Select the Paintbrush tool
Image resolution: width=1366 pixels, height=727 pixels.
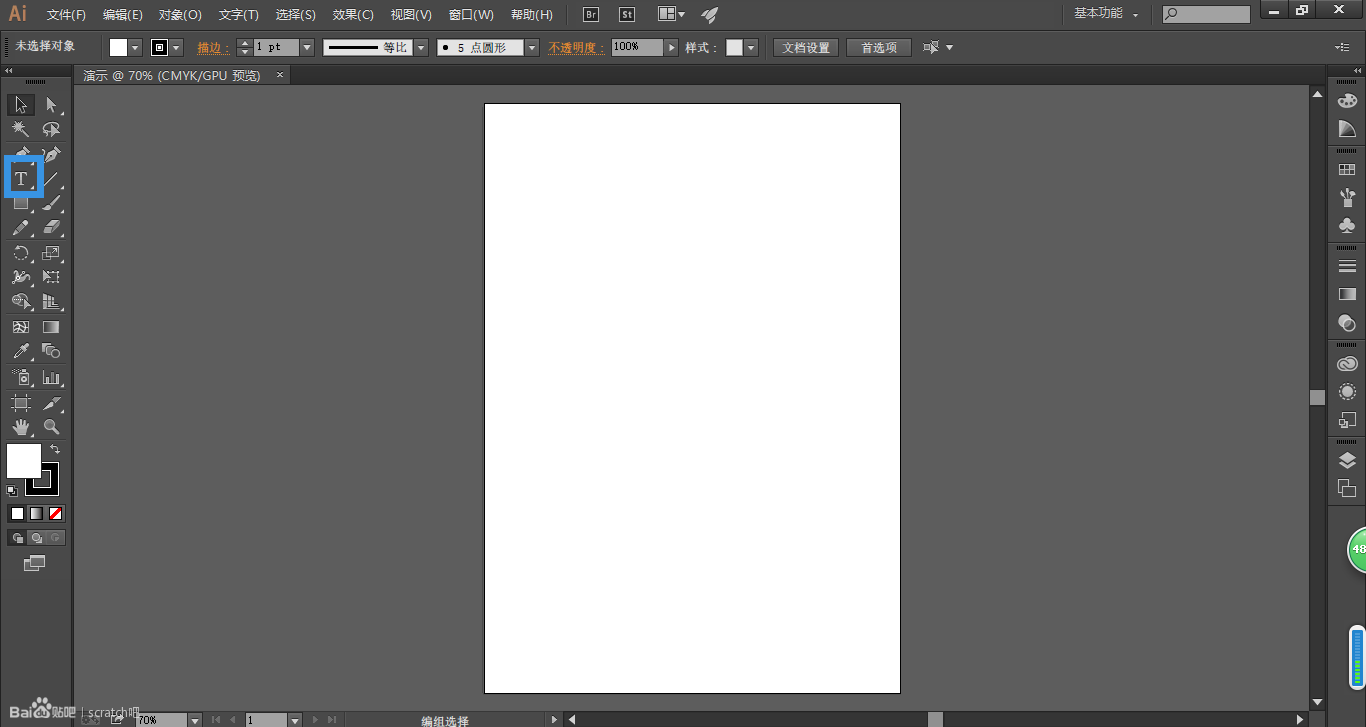[x=51, y=203]
